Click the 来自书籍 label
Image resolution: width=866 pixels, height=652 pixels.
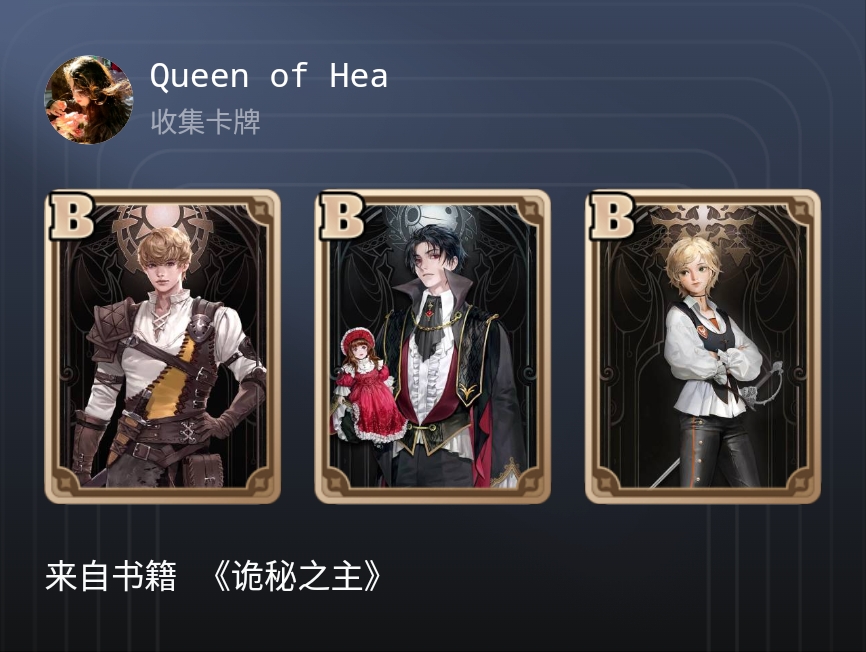click(111, 577)
